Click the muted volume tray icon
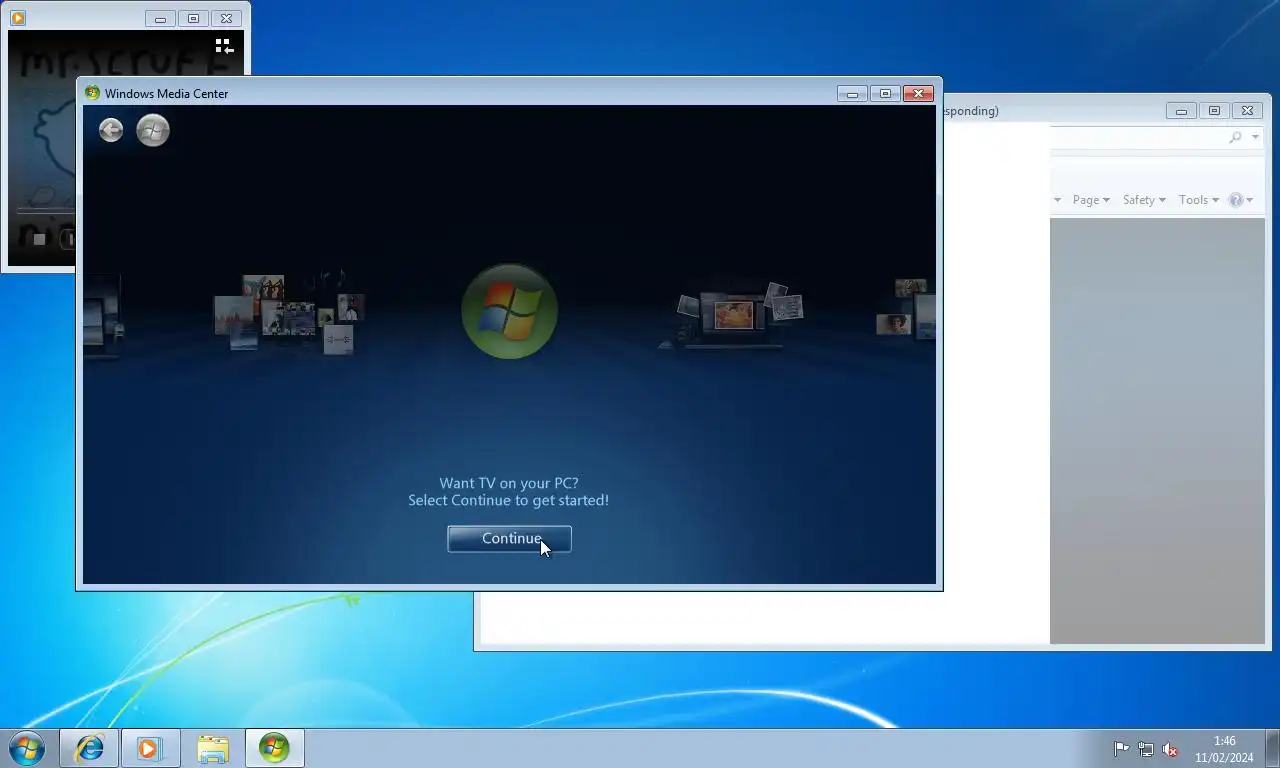This screenshot has height=768, width=1280. [x=1170, y=749]
